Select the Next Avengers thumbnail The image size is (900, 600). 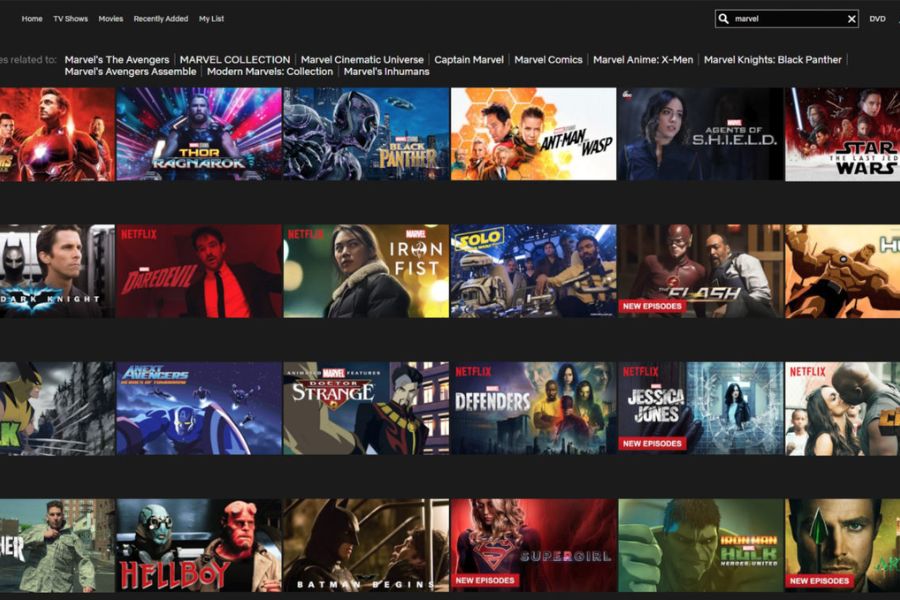coord(199,408)
